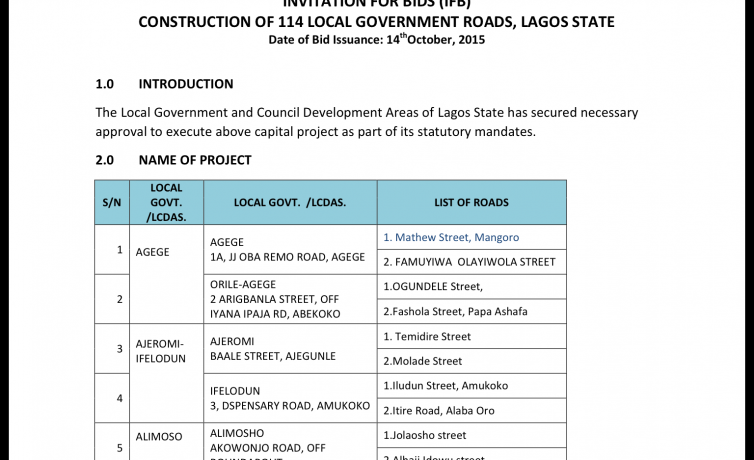This screenshot has height=460, width=754.
Task: Click the 'ORILE-AGEGE' LCDA name
Action: pyautogui.click(x=243, y=285)
